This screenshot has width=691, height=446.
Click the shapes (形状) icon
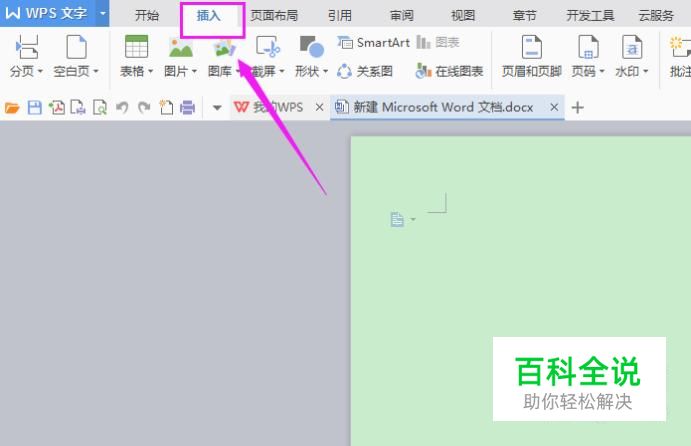(312, 47)
